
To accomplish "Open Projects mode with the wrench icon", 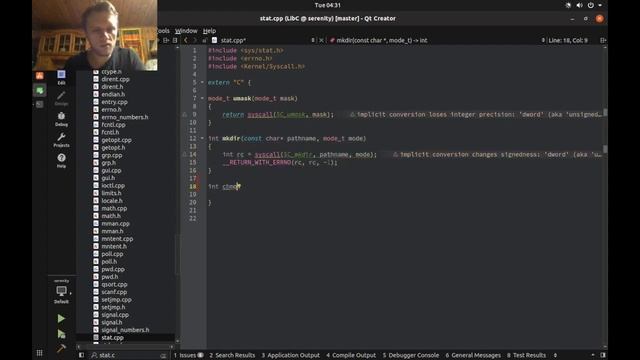I will [61, 140].
